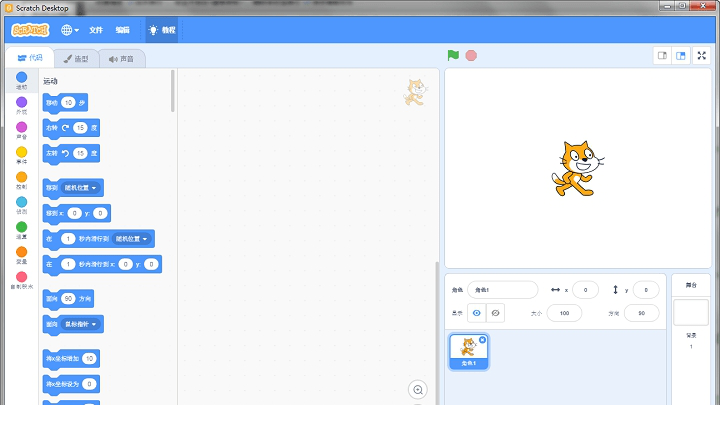Image resolution: width=720 pixels, height=421 pixels.
Task: Click the 将x坐标设为 0 block
Action: pos(71,384)
